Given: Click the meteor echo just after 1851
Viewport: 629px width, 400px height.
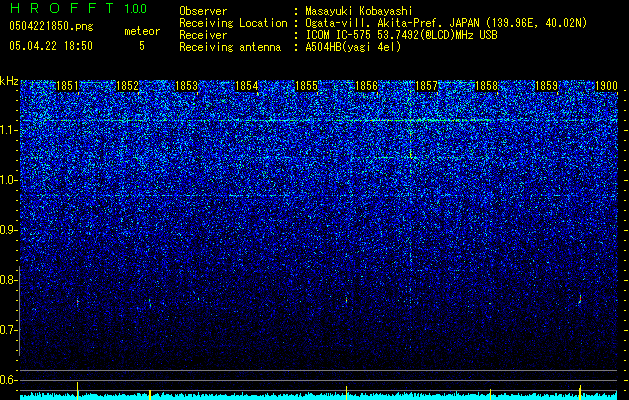Looking at the screenshot, I should point(77,302).
